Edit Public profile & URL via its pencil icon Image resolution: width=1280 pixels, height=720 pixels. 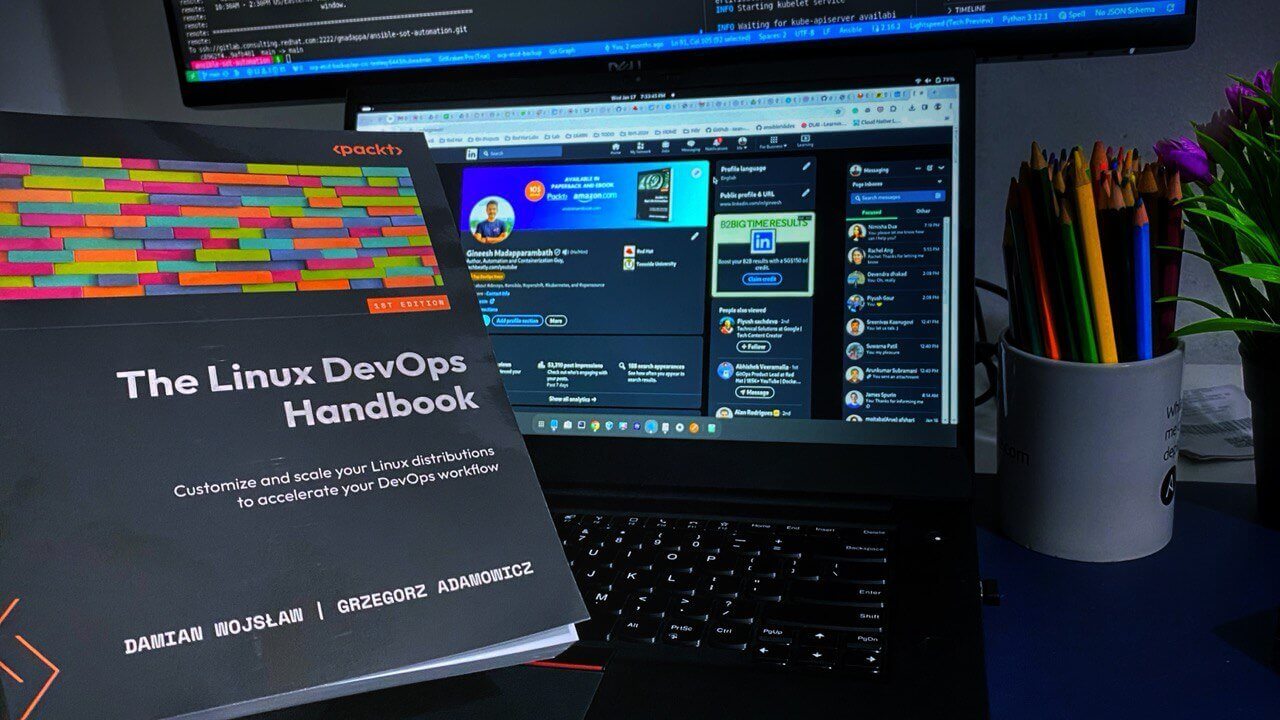pos(804,193)
